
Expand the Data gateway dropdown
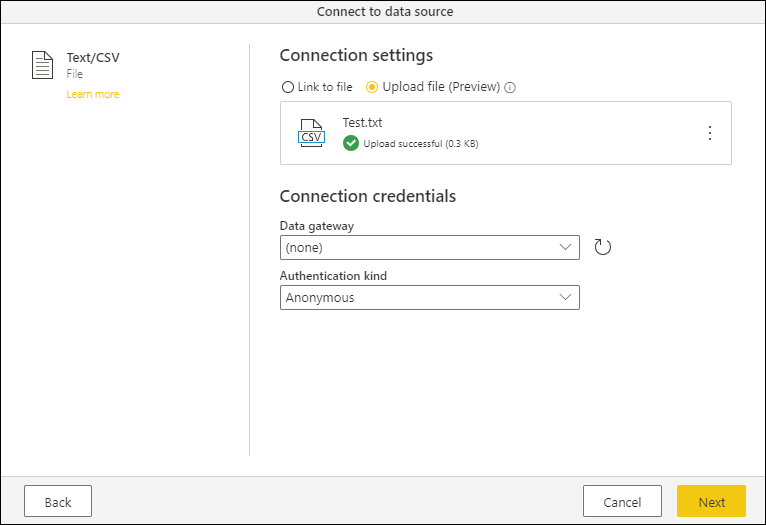[x=430, y=247]
